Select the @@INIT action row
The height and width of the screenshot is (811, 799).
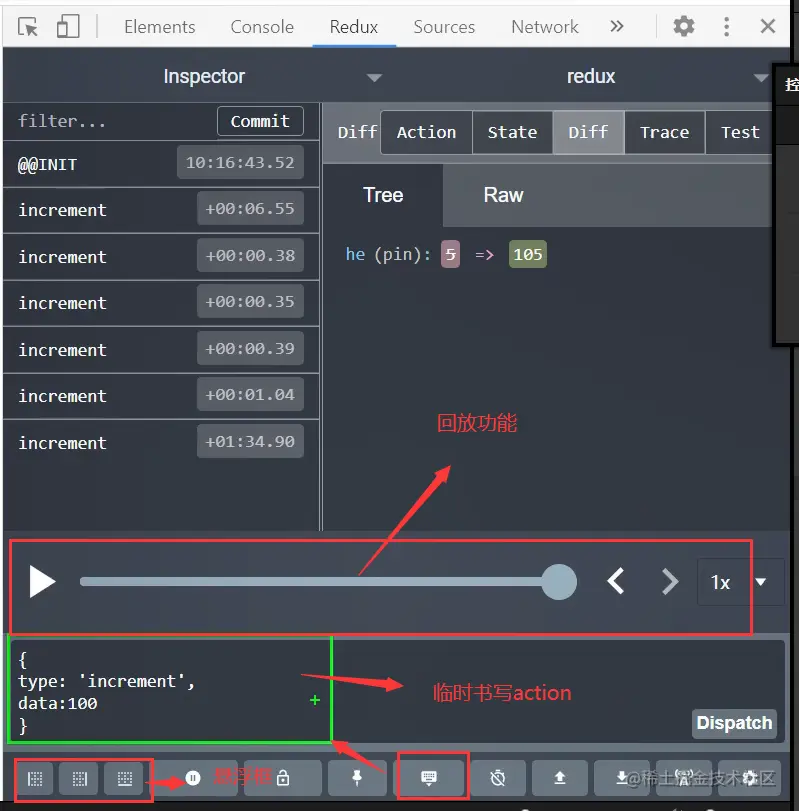point(161,164)
